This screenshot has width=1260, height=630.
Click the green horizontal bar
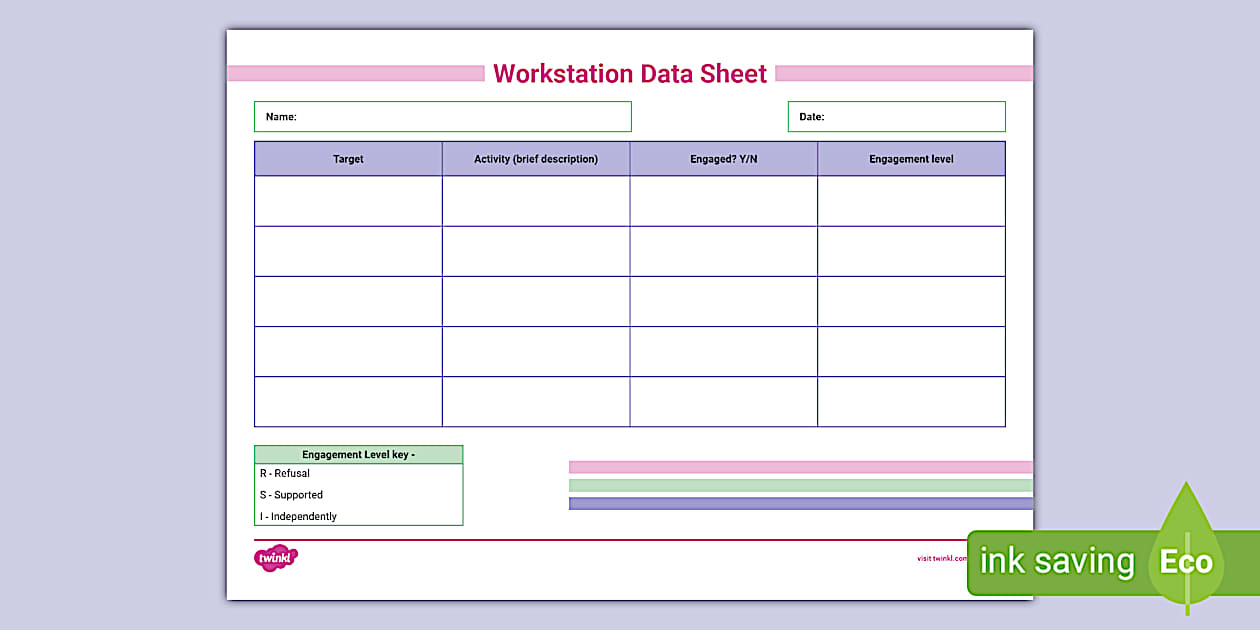click(800, 486)
